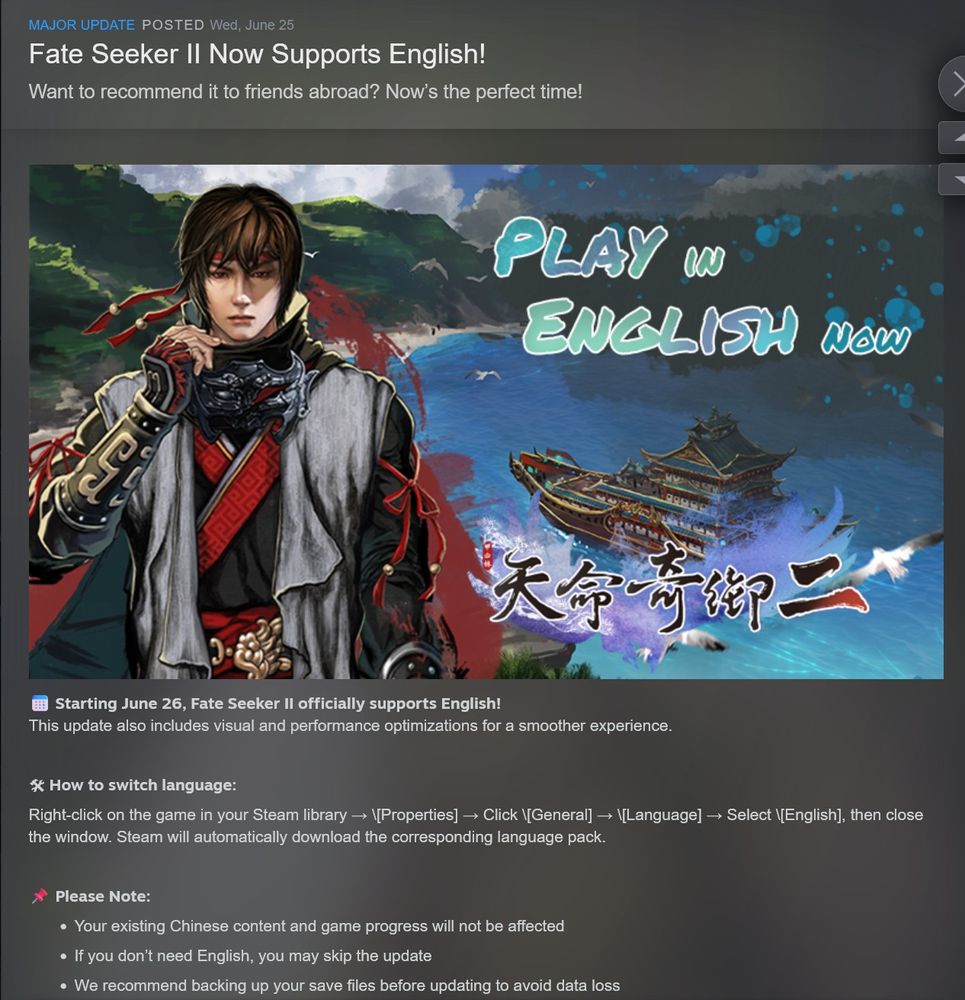Click the subtitle about recommending to friends abroad

(x=306, y=92)
